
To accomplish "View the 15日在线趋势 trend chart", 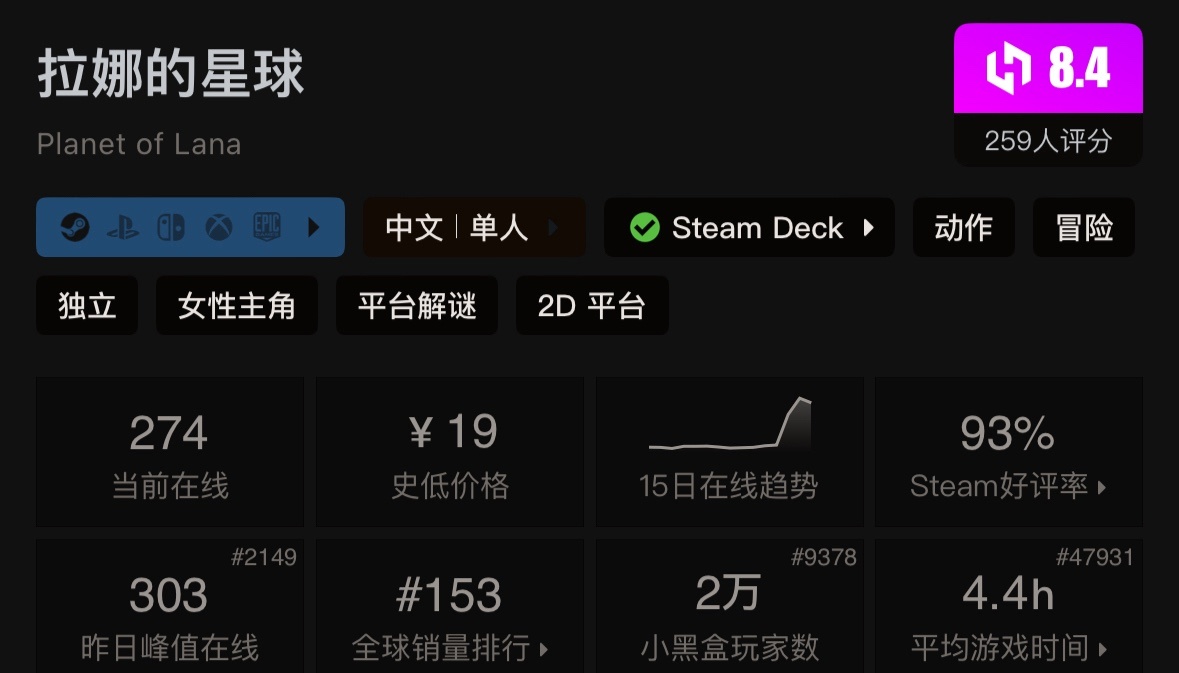I will click(x=729, y=428).
